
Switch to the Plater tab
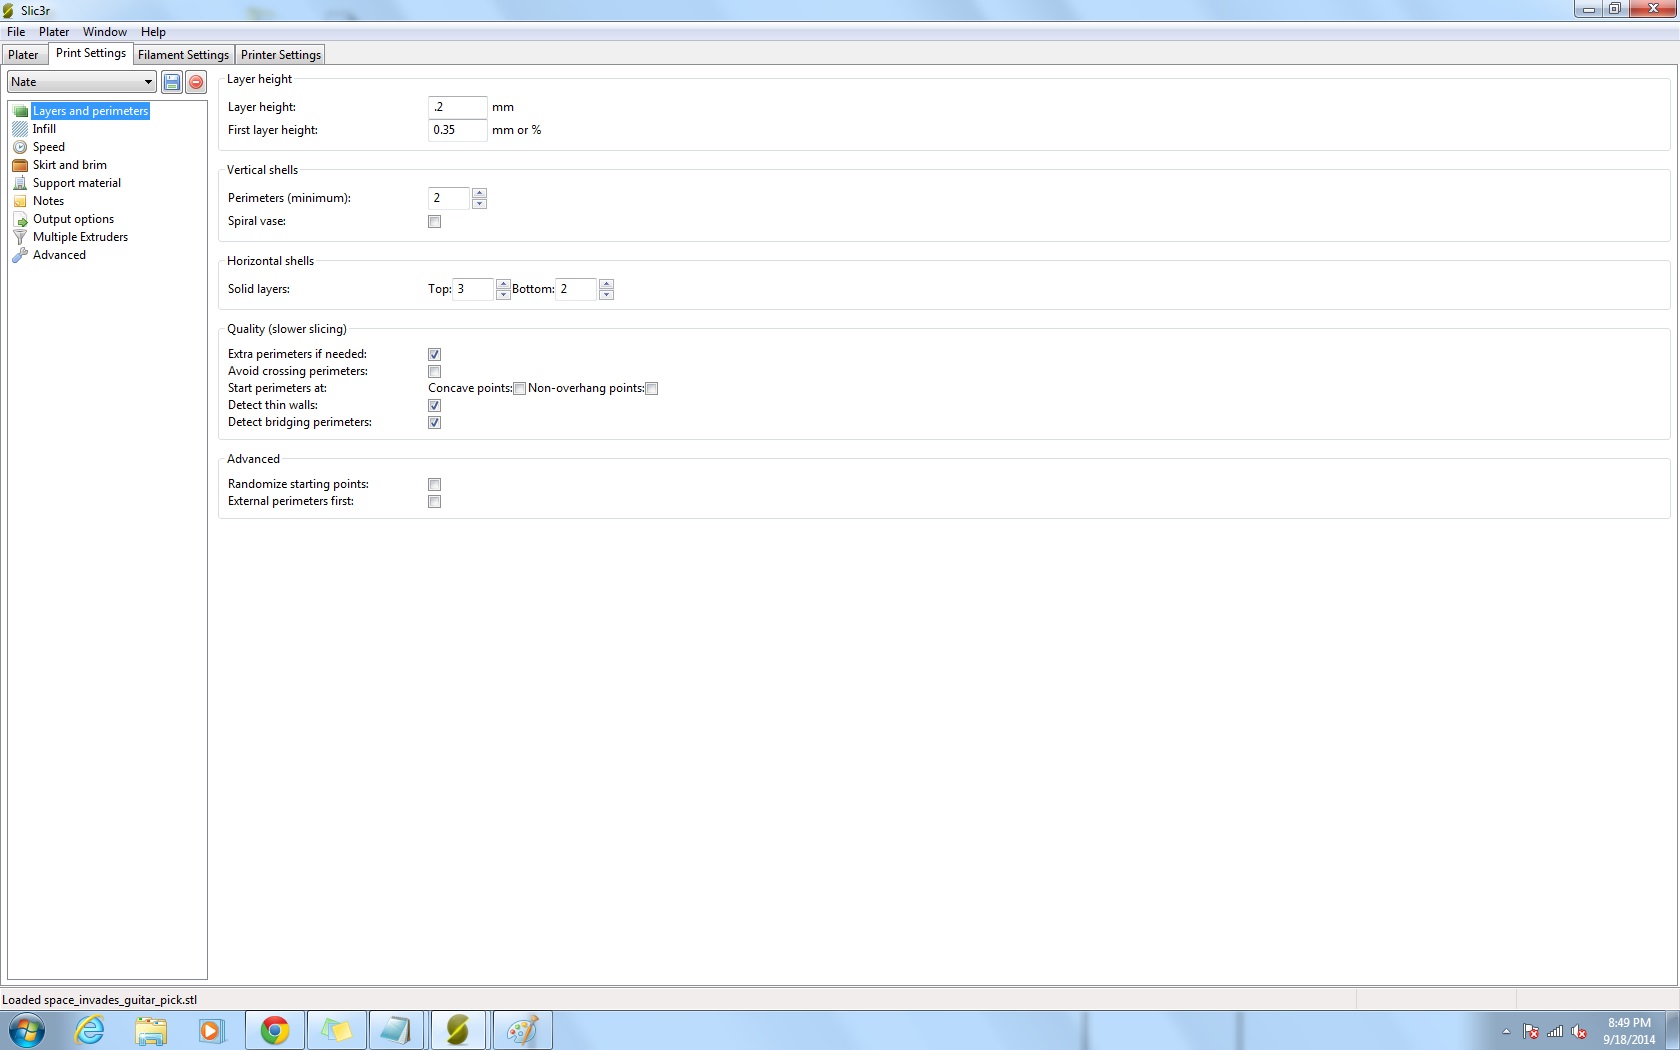point(23,55)
